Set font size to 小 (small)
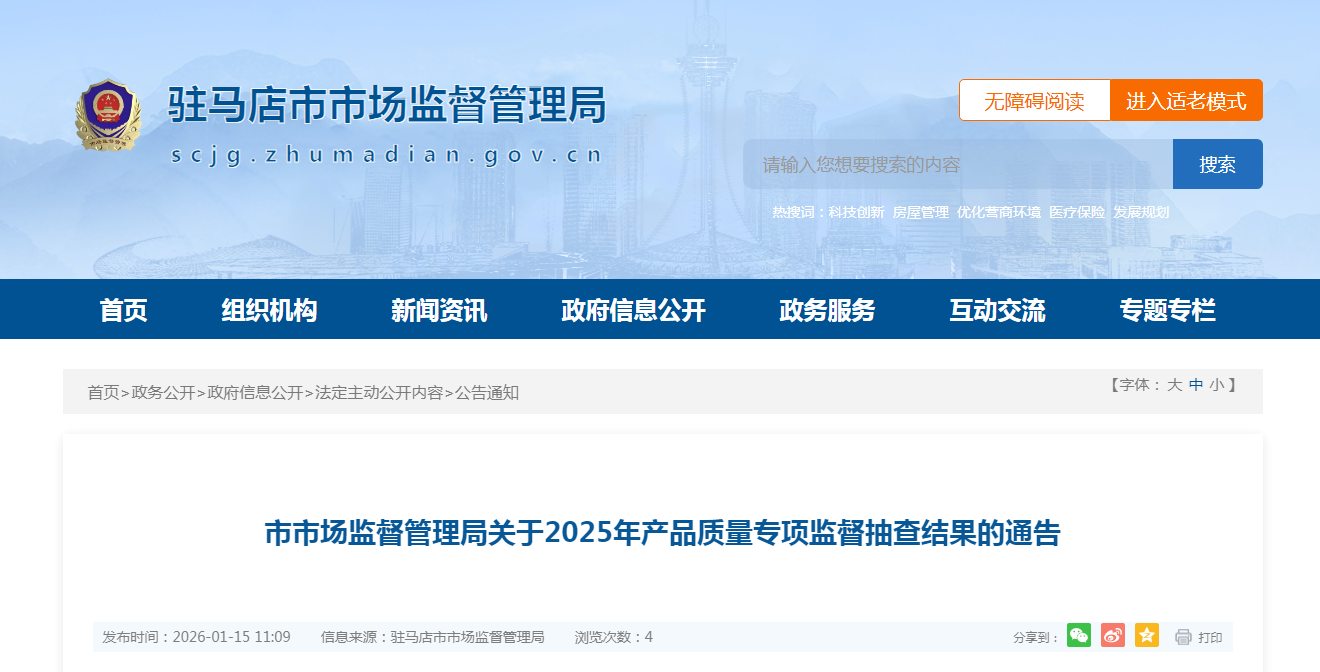Image resolution: width=1320 pixels, height=672 pixels. (1216, 385)
